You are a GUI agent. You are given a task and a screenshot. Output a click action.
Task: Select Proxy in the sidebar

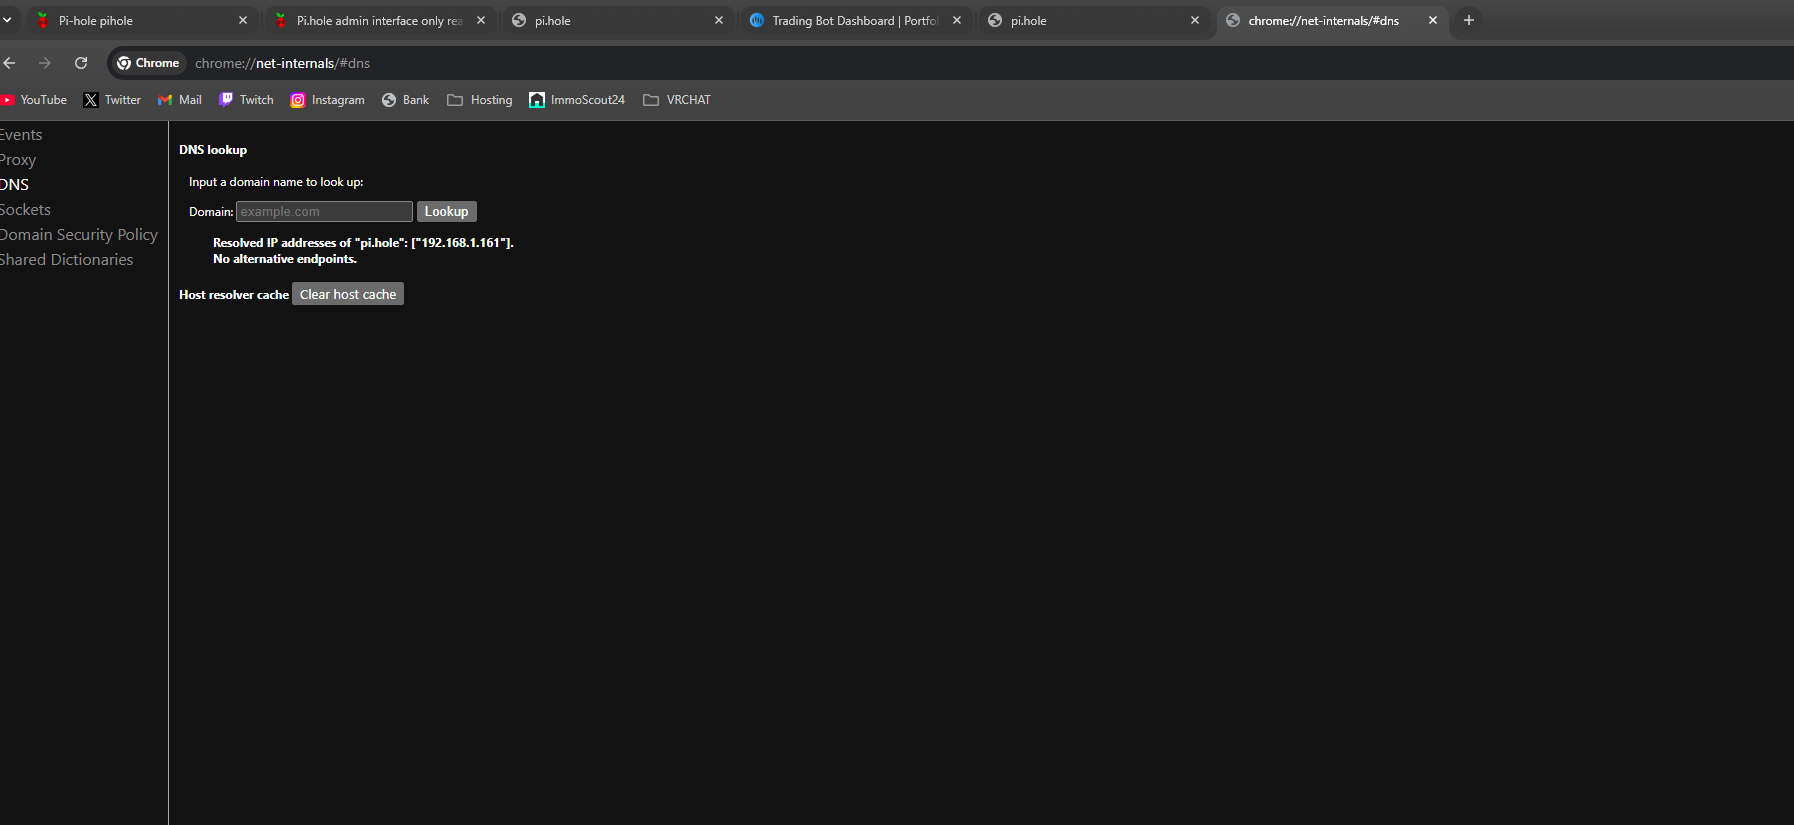[x=18, y=160]
